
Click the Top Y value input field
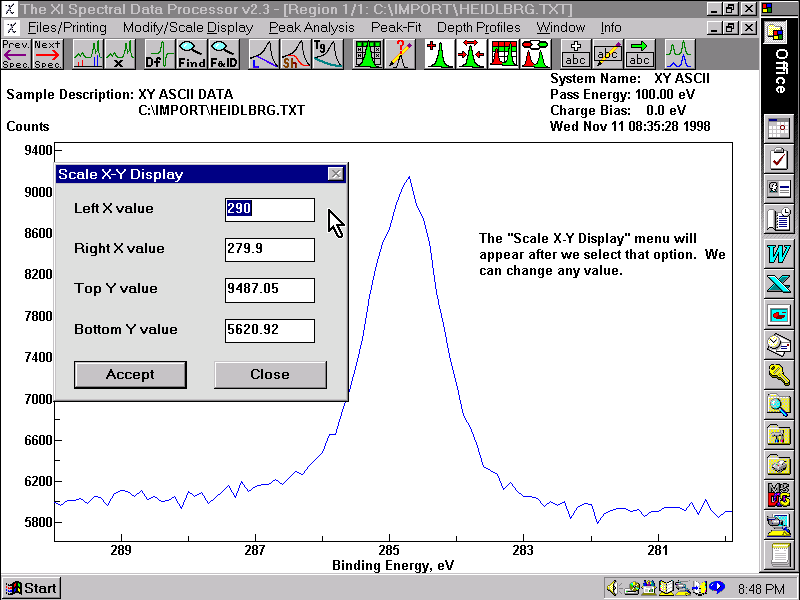(270, 290)
